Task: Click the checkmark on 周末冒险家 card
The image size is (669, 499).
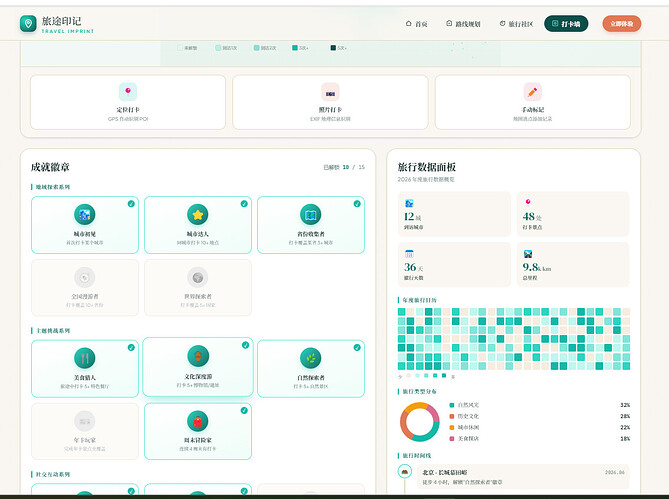Action: point(244,410)
